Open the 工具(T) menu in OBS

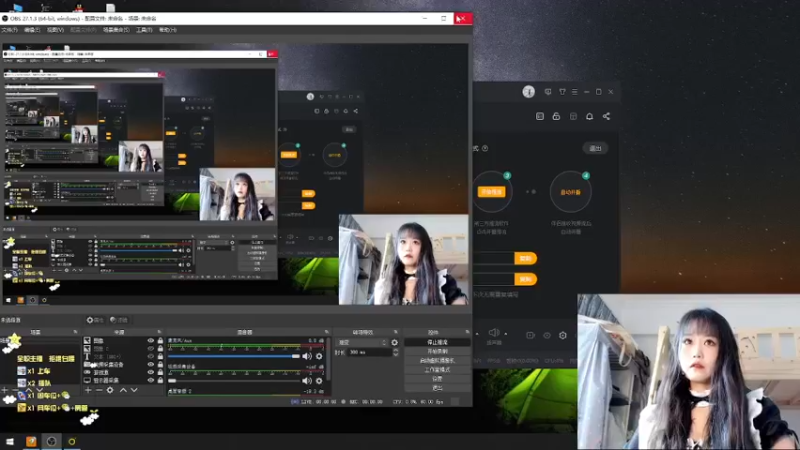click(144, 30)
